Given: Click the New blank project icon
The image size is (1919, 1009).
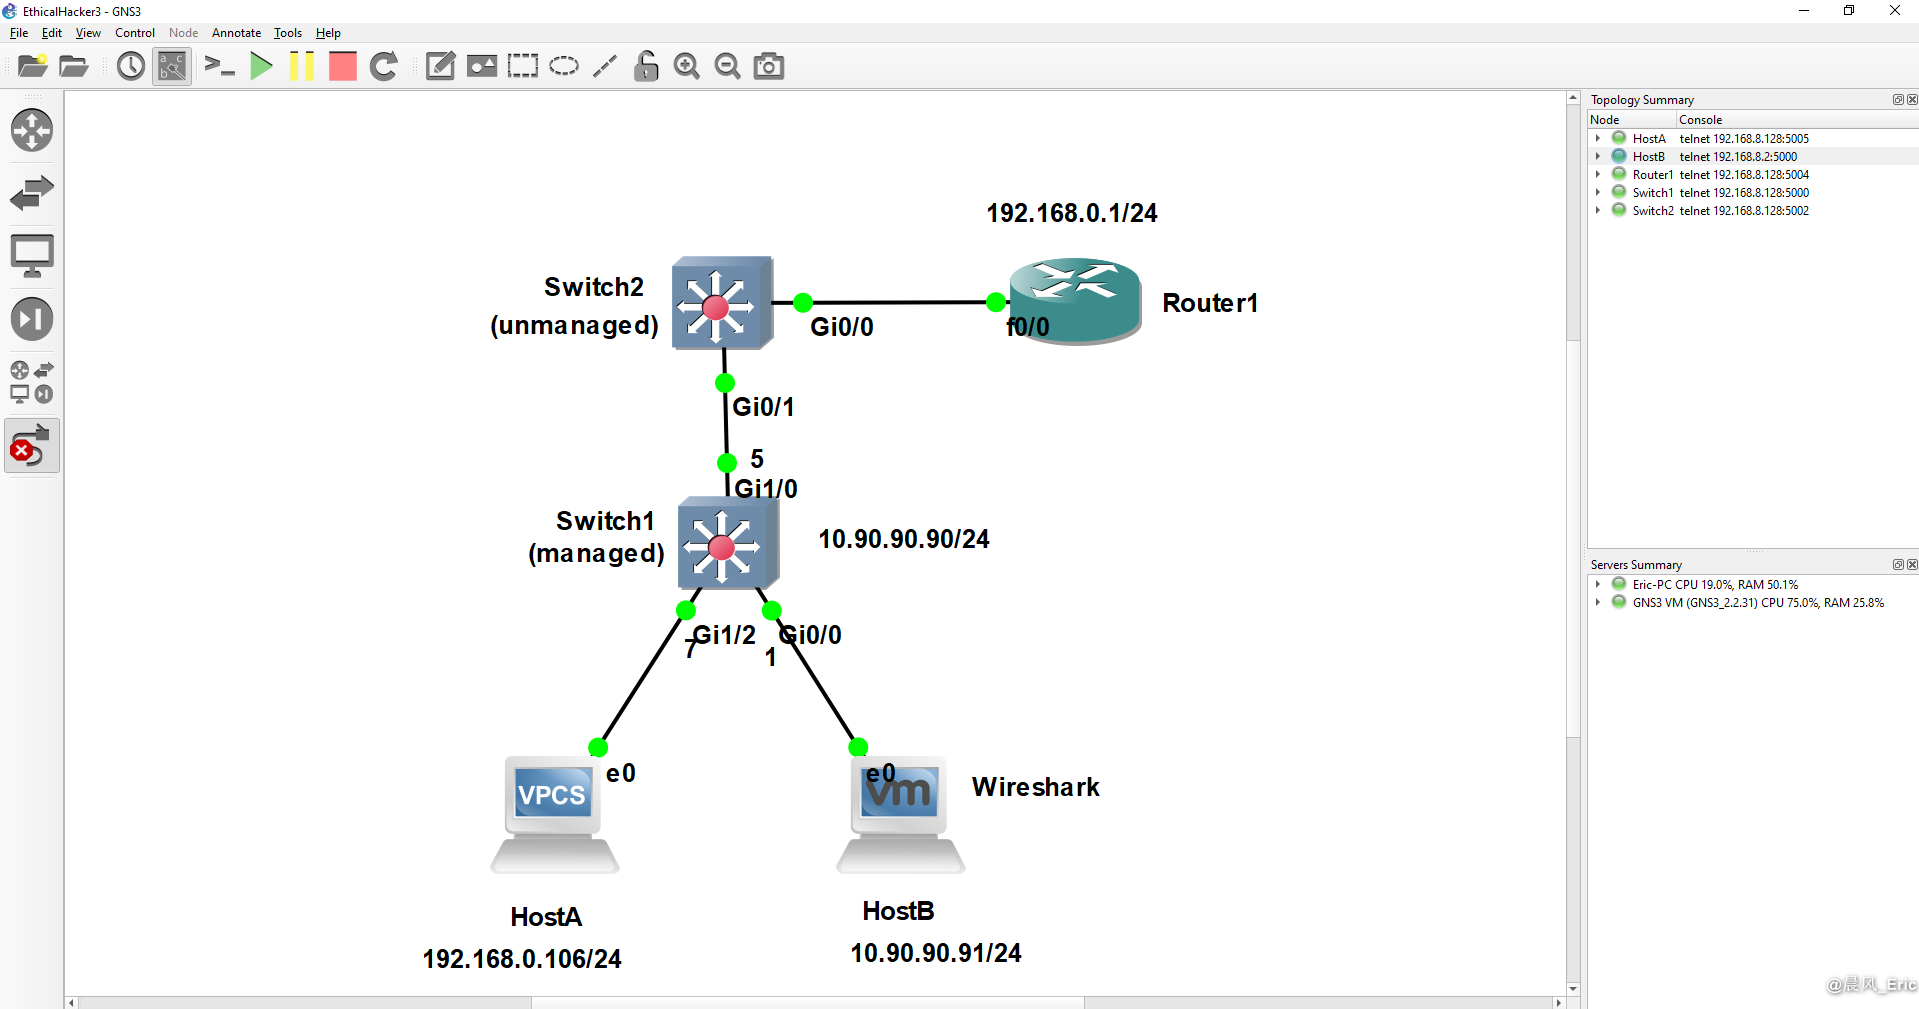Looking at the screenshot, I should coord(33,66).
